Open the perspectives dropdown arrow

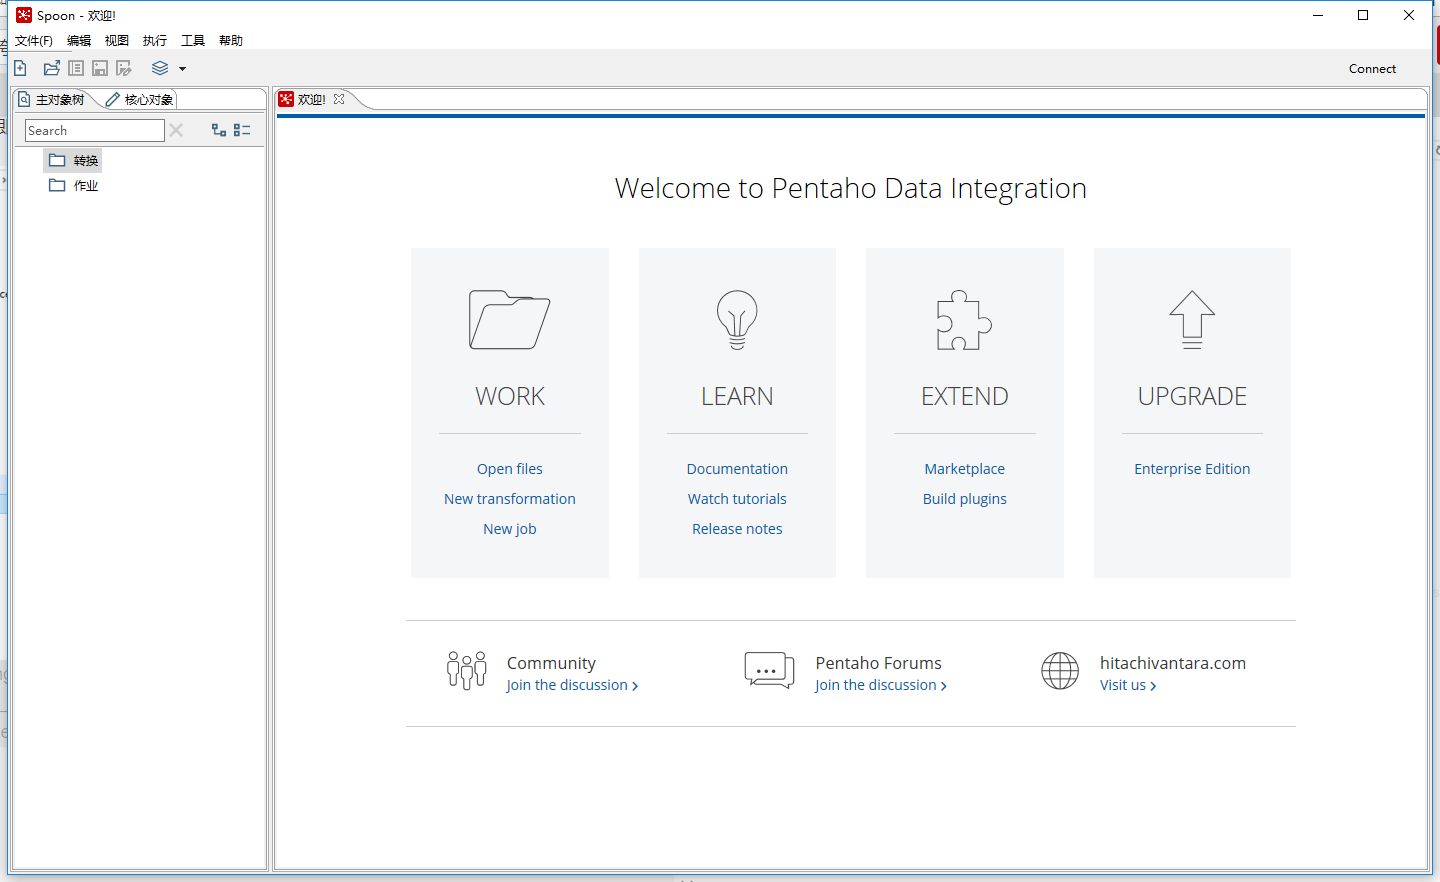(x=182, y=69)
